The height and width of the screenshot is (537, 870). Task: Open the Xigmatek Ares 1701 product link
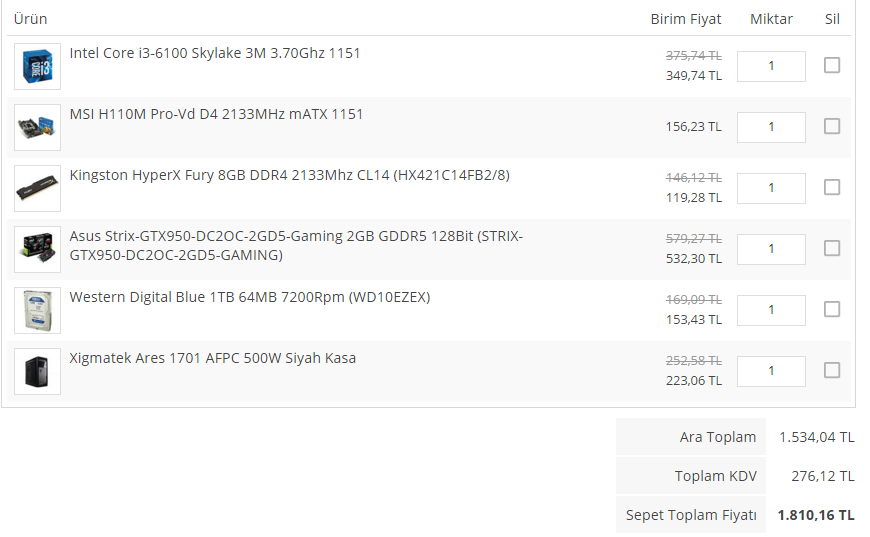pos(212,358)
